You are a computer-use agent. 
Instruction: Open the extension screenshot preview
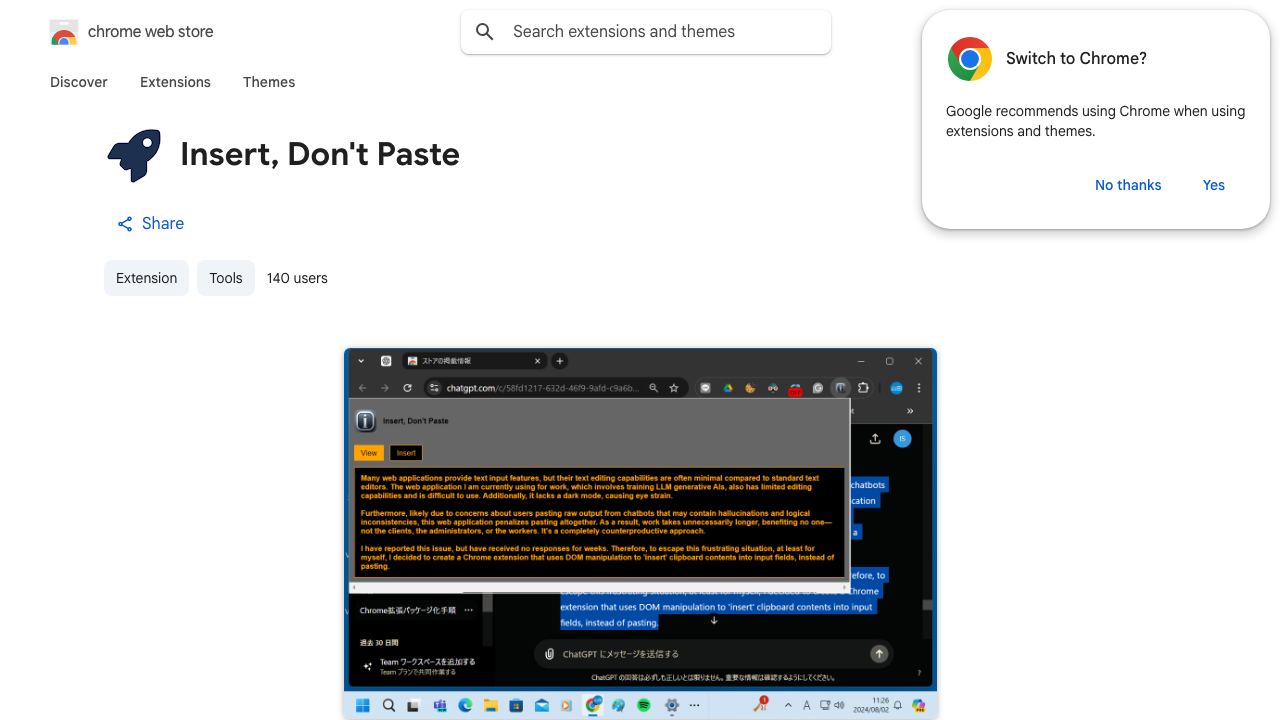pyautogui.click(x=640, y=533)
